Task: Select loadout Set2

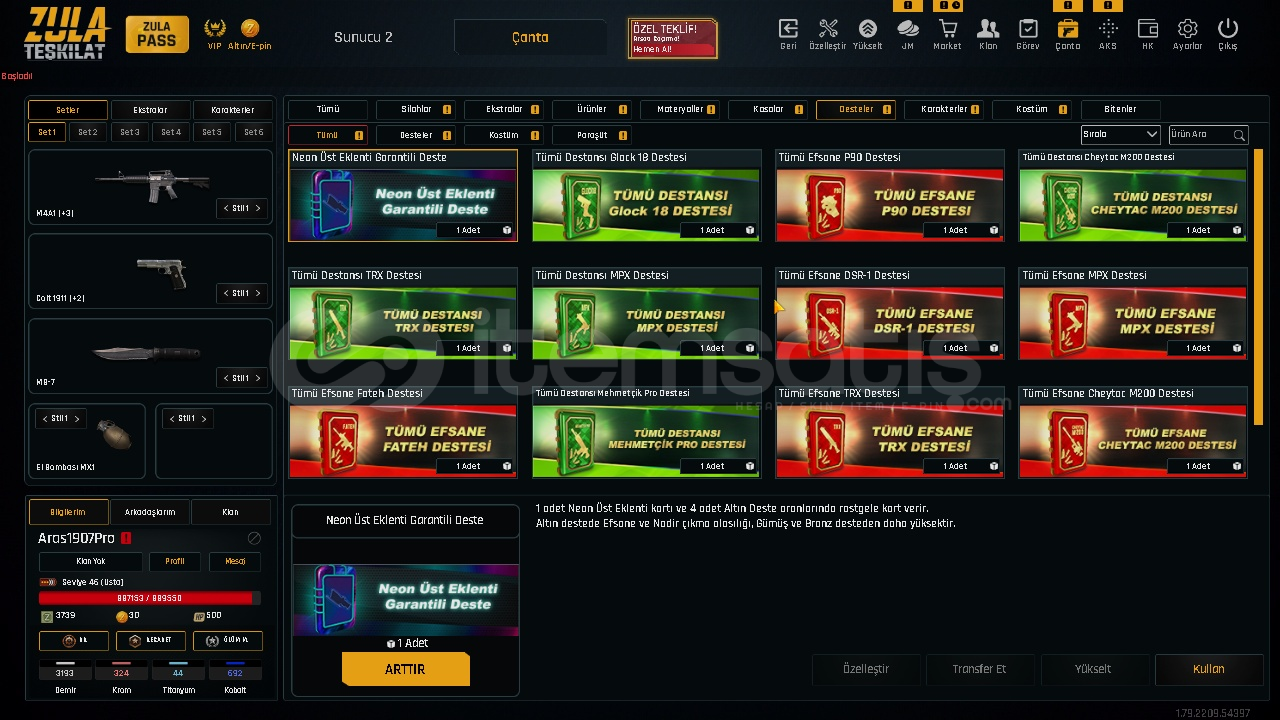Action: 88,132
